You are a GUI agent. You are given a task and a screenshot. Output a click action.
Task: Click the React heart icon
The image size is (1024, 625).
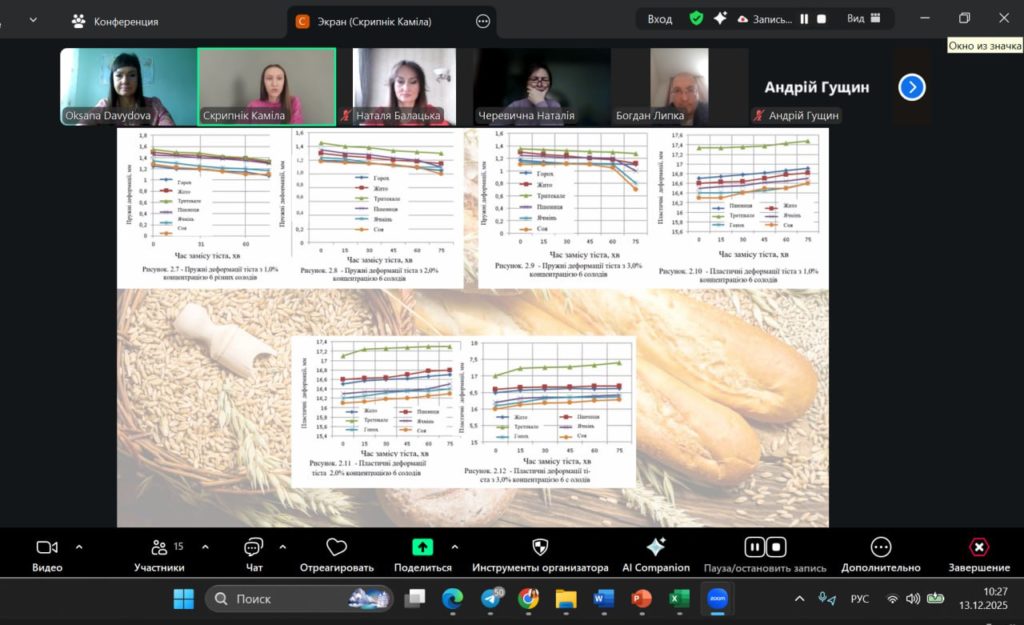click(x=336, y=548)
